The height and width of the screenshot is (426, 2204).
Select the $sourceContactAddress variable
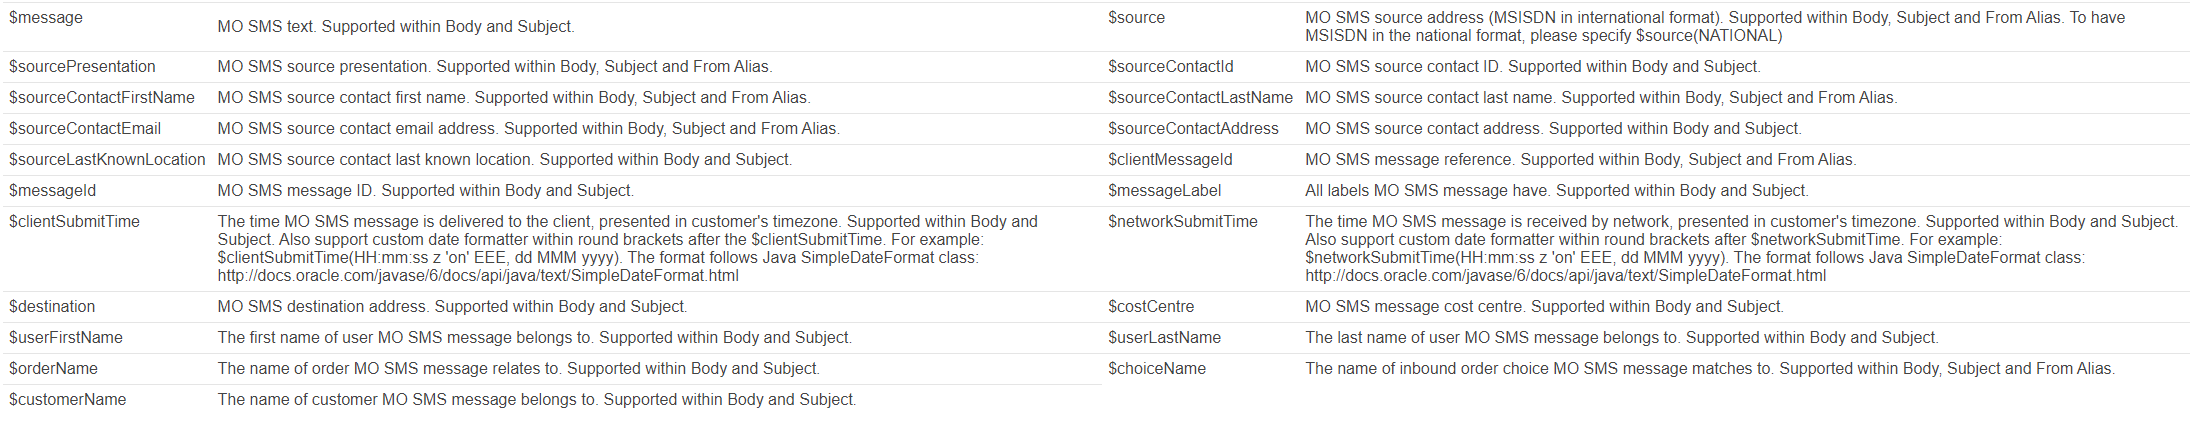[x=1193, y=129]
